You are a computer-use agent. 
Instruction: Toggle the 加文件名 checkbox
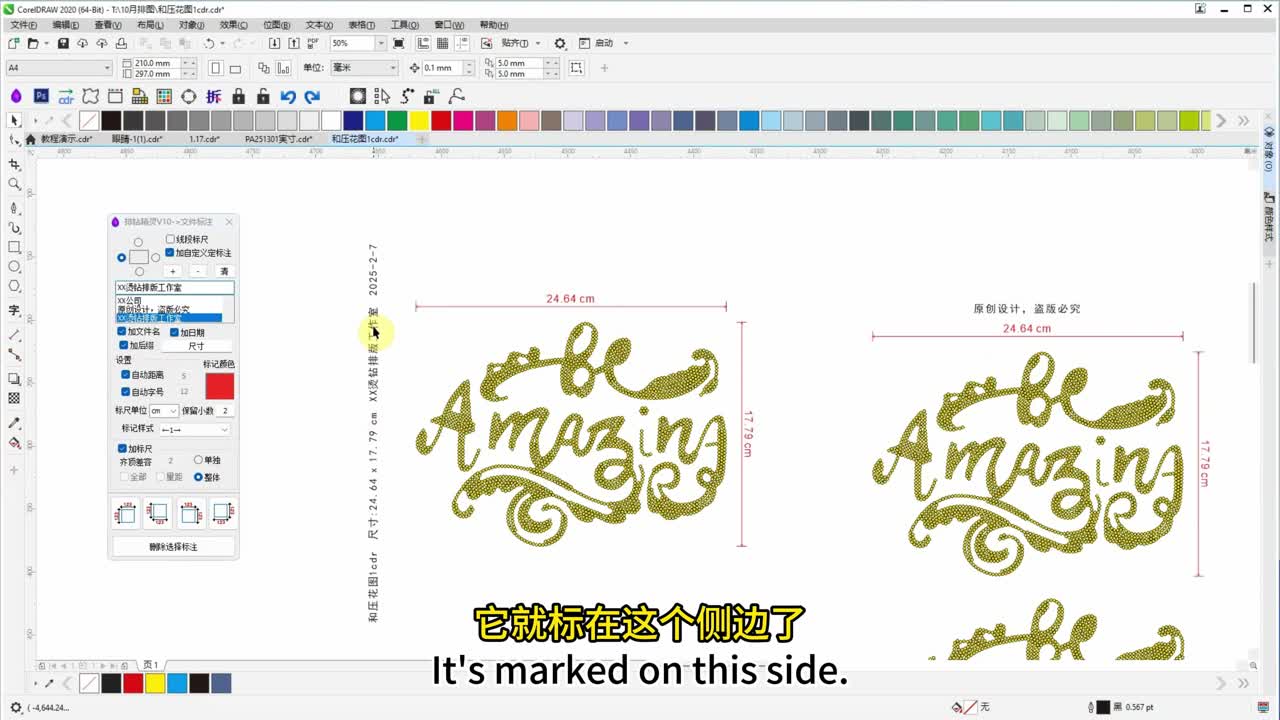(x=122, y=332)
